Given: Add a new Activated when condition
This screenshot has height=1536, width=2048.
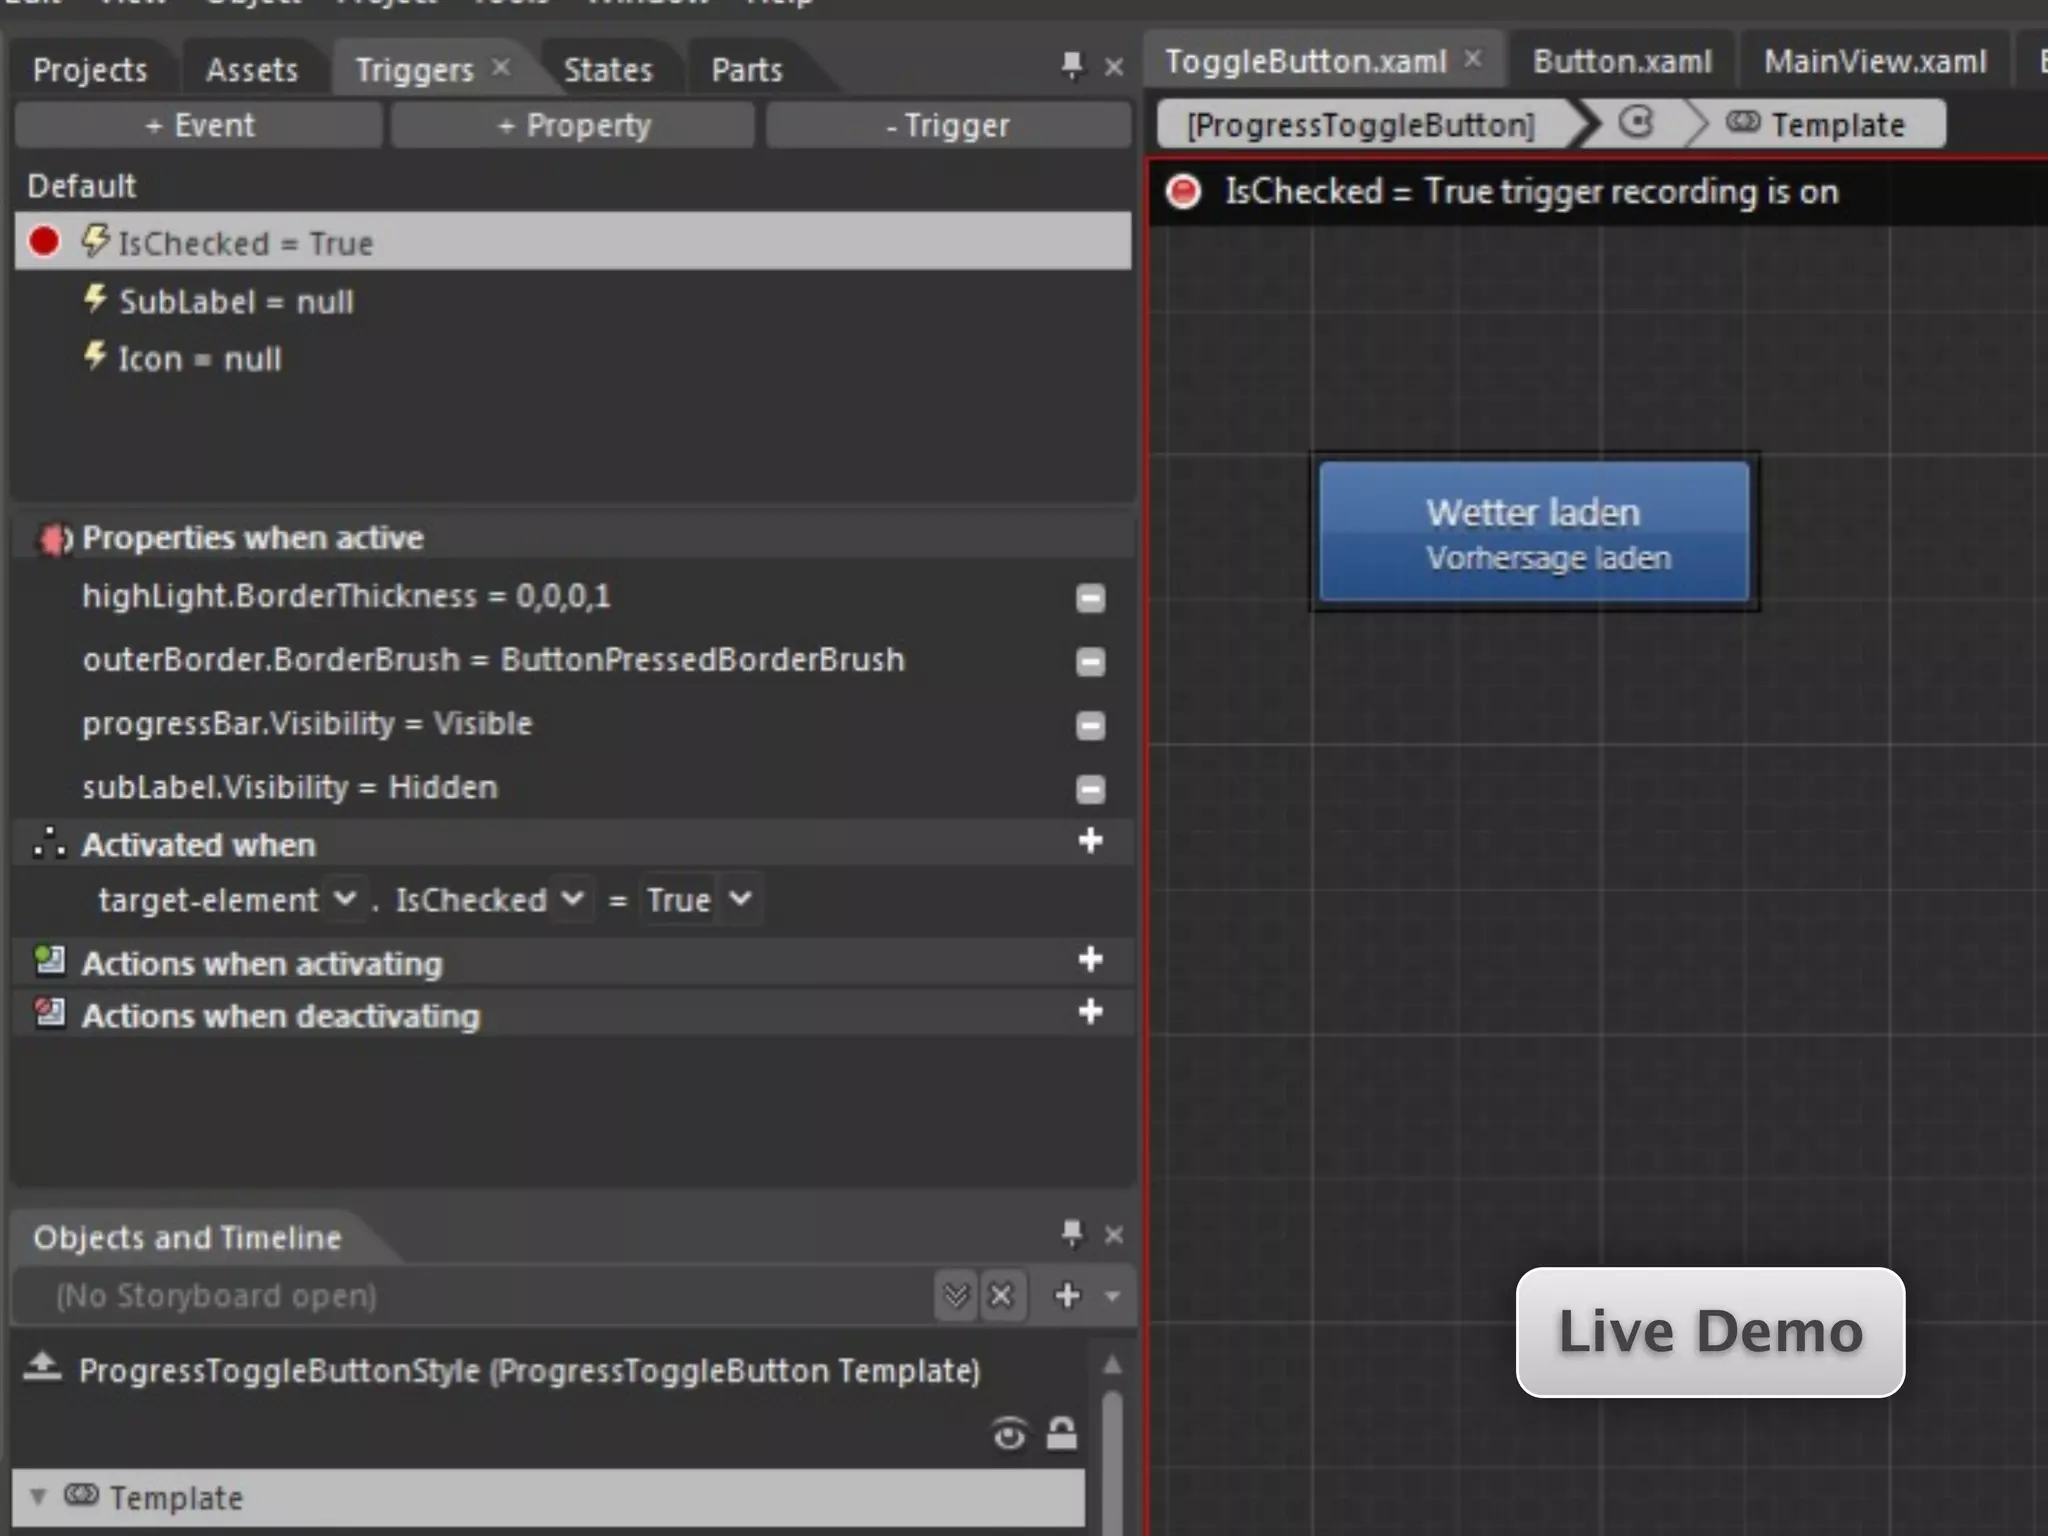Looking at the screenshot, I should click(x=1090, y=841).
